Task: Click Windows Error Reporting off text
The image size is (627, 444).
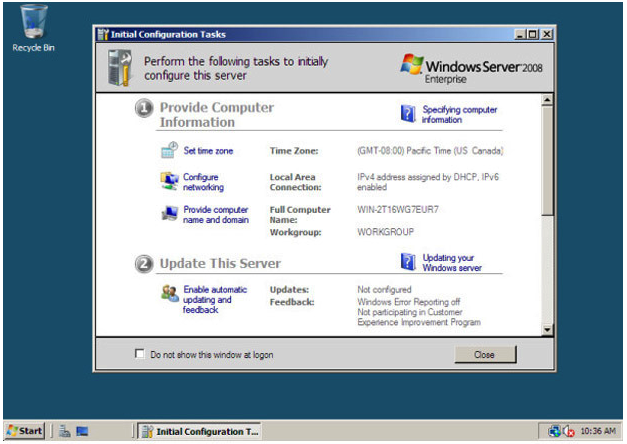Action: (x=408, y=302)
